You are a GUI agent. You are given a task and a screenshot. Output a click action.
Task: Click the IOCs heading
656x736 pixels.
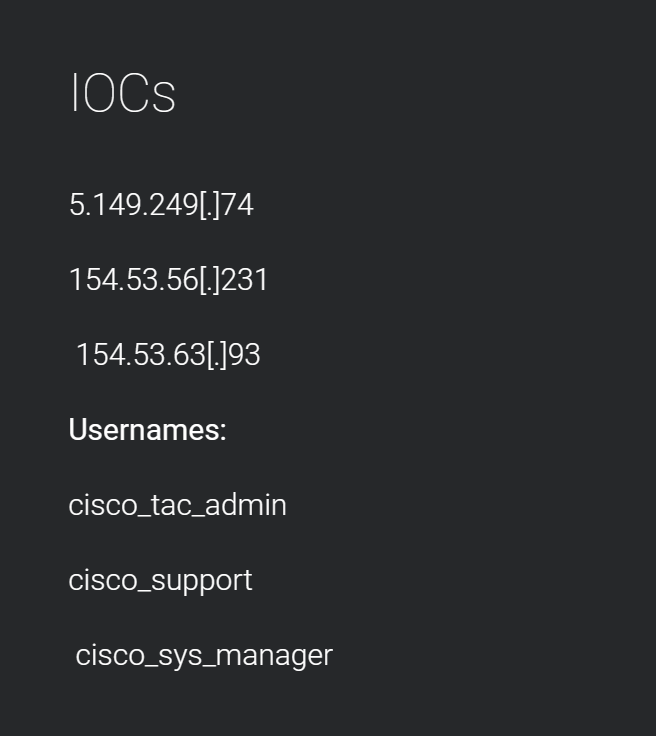[123, 93]
